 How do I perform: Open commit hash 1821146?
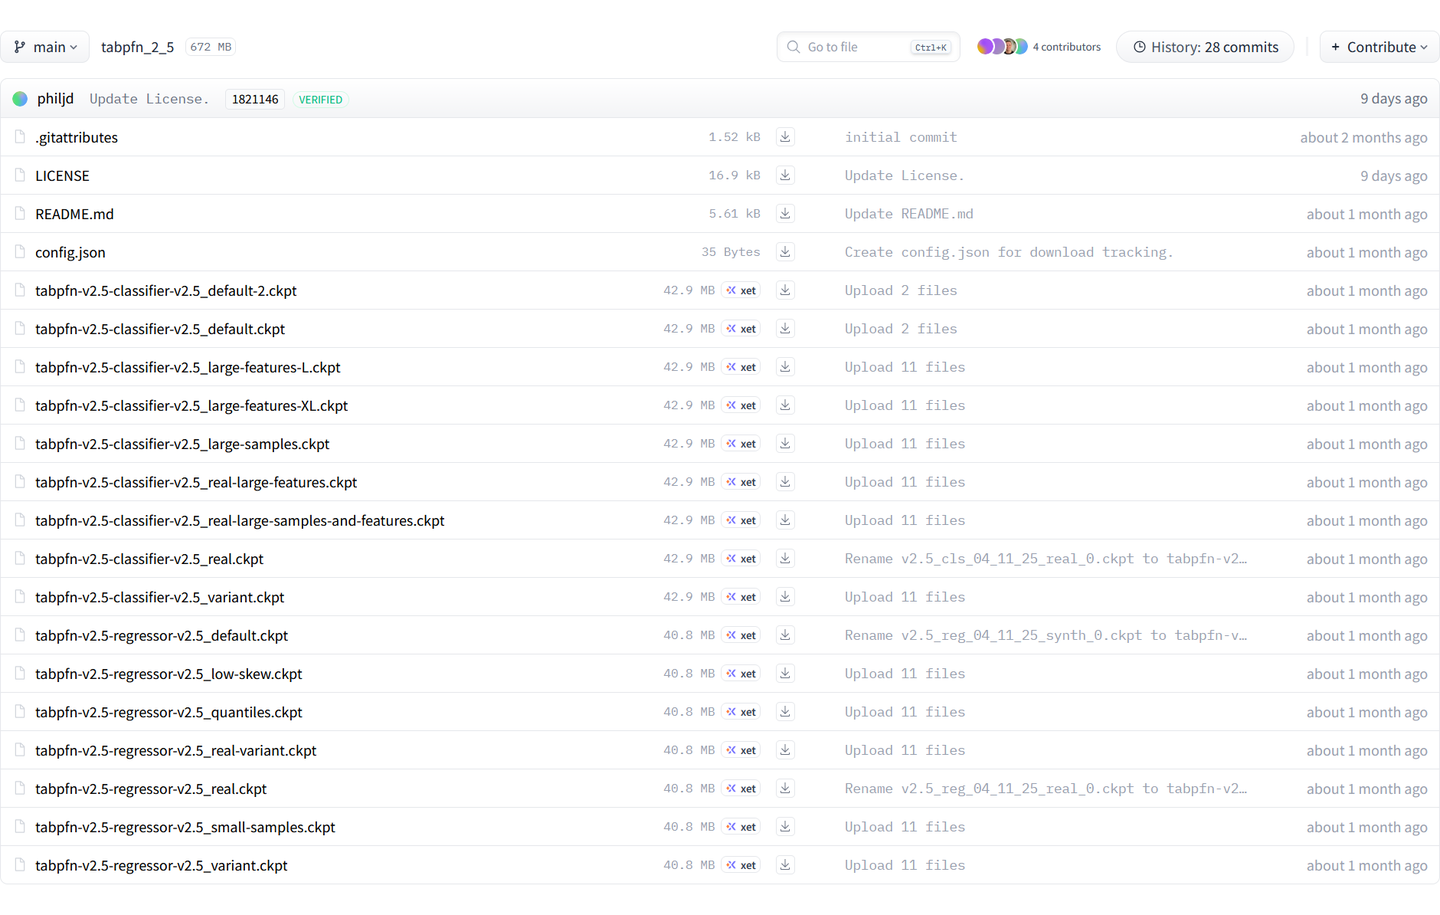[x=255, y=99]
